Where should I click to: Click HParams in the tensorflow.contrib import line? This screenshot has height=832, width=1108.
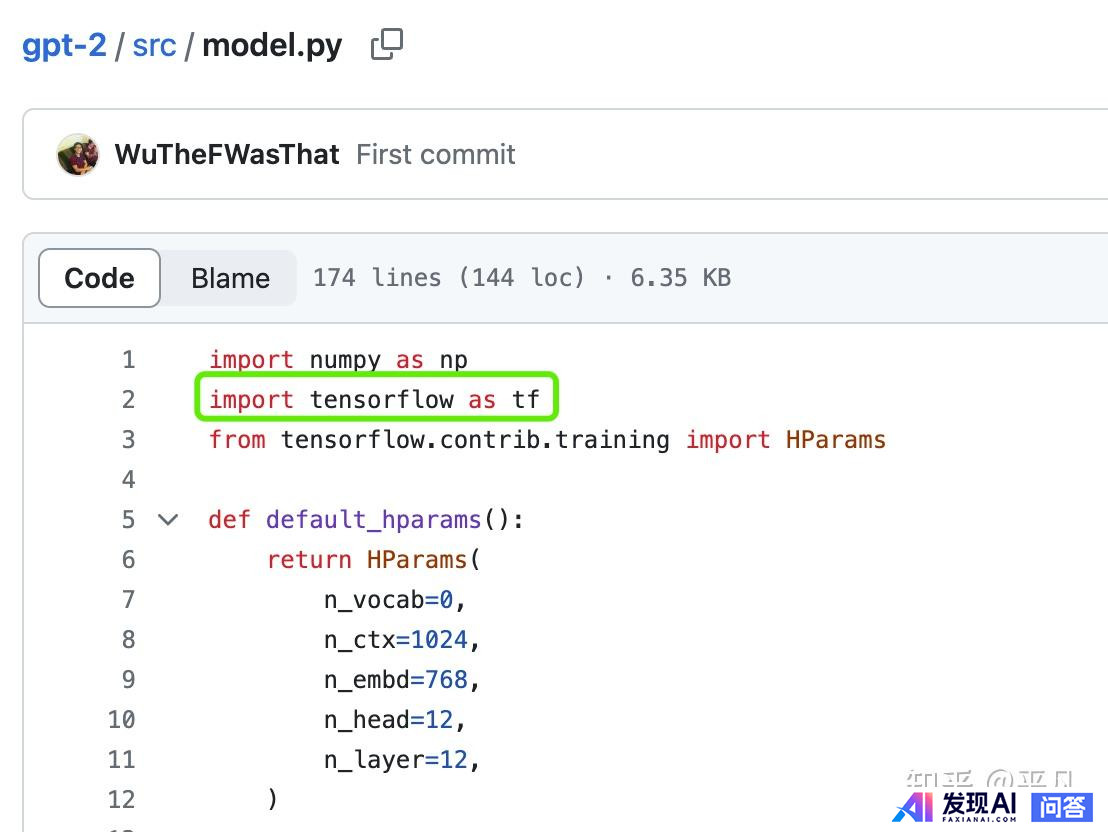835,440
